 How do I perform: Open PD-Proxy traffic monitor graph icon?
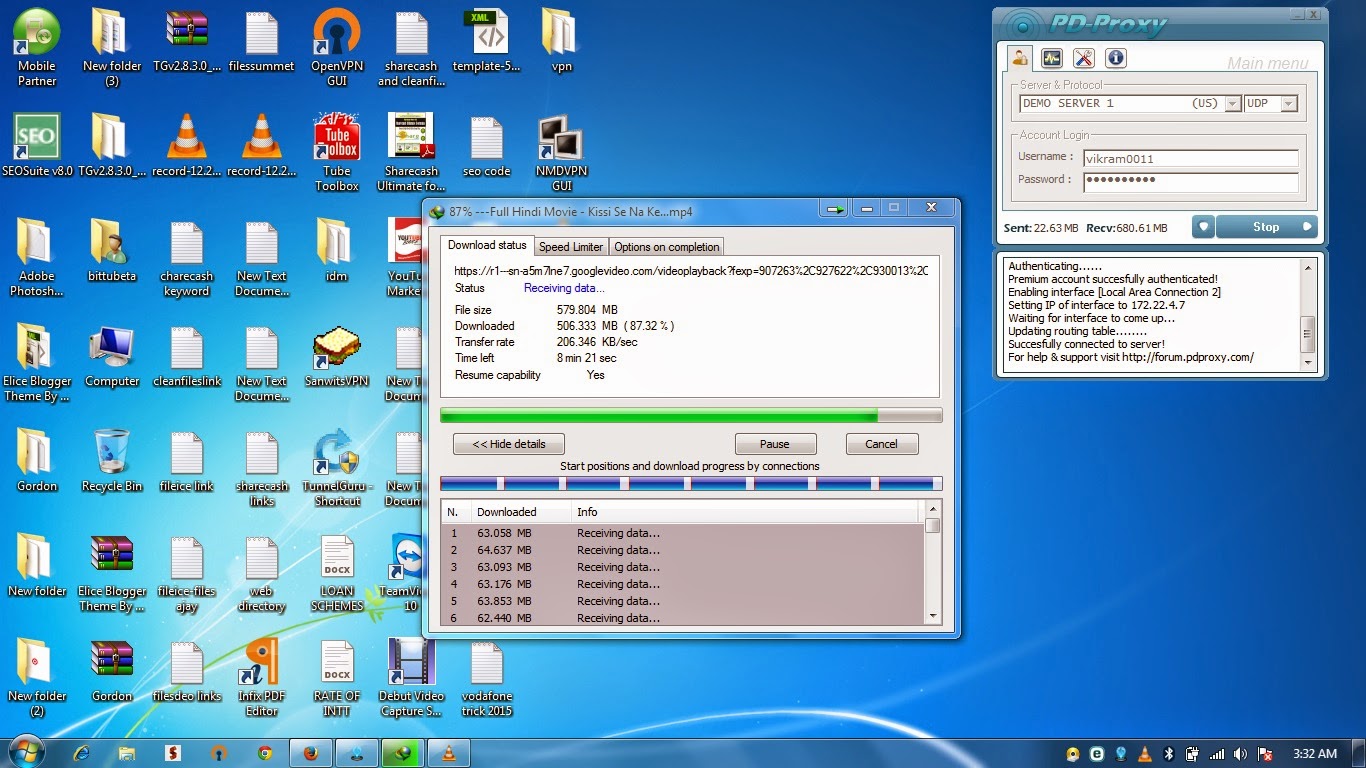pyautogui.click(x=1051, y=58)
